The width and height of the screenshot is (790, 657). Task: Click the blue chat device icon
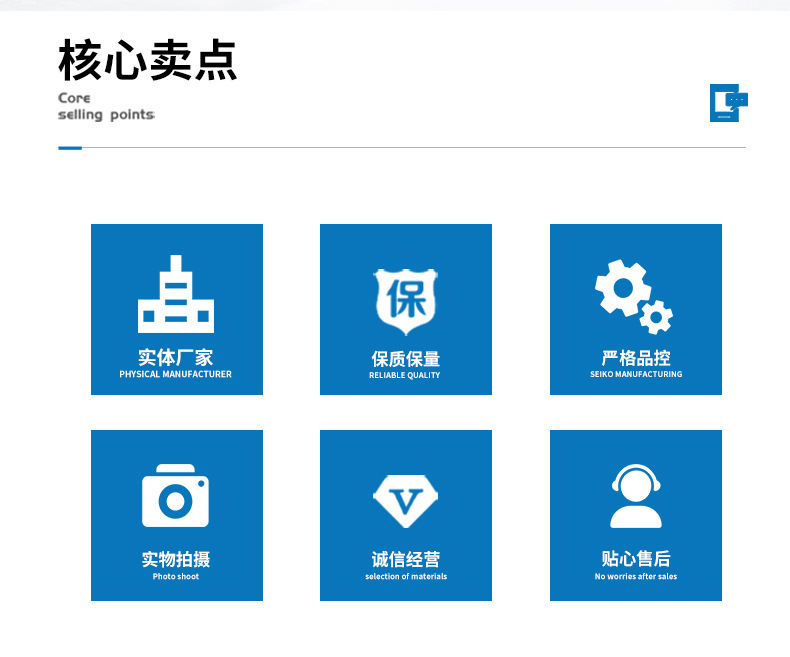[729, 103]
